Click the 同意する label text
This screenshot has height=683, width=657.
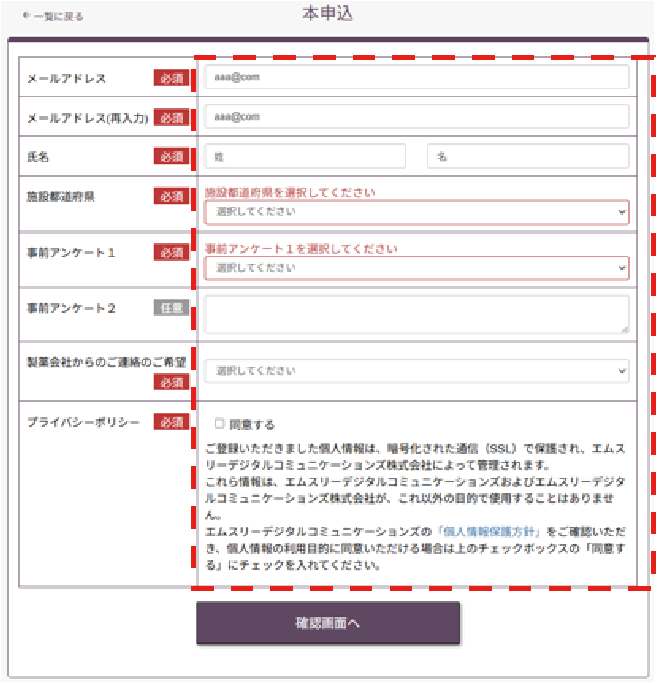tap(252, 424)
